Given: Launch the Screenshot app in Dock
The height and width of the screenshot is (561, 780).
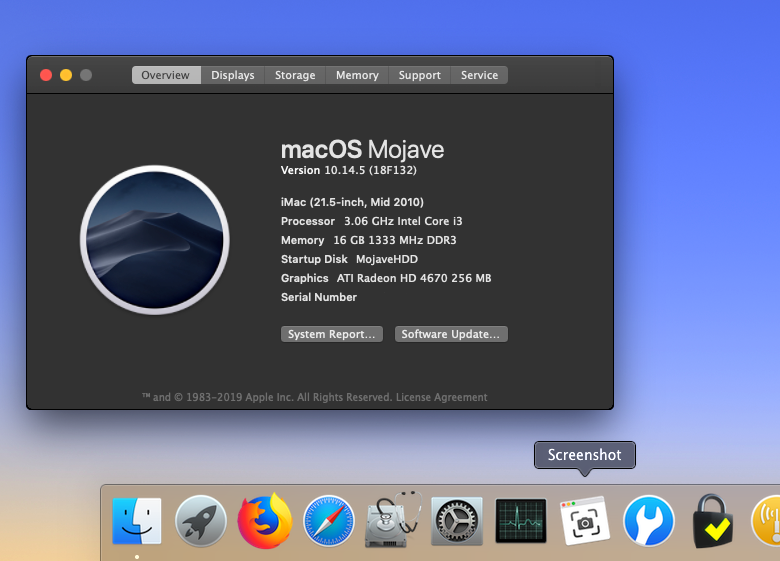Looking at the screenshot, I should (x=585, y=521).
